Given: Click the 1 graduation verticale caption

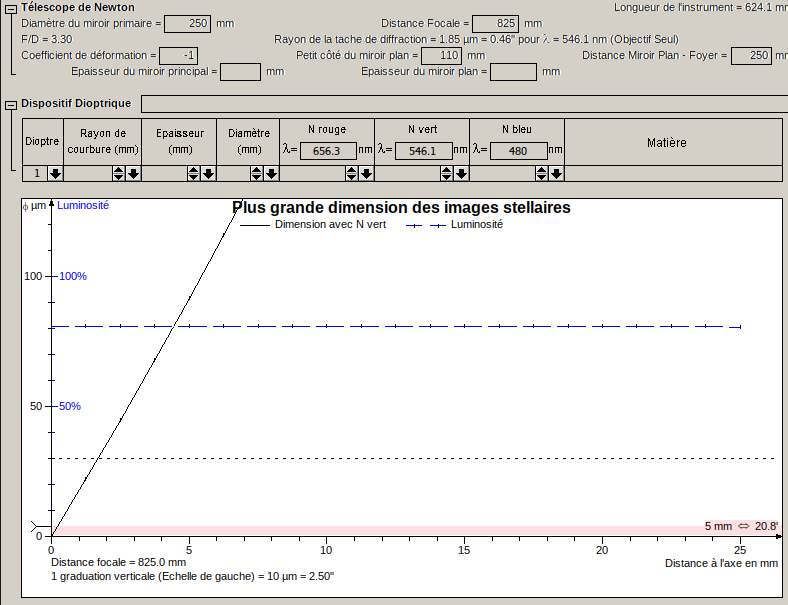Looking at the screenshot, I should [193, 577].
